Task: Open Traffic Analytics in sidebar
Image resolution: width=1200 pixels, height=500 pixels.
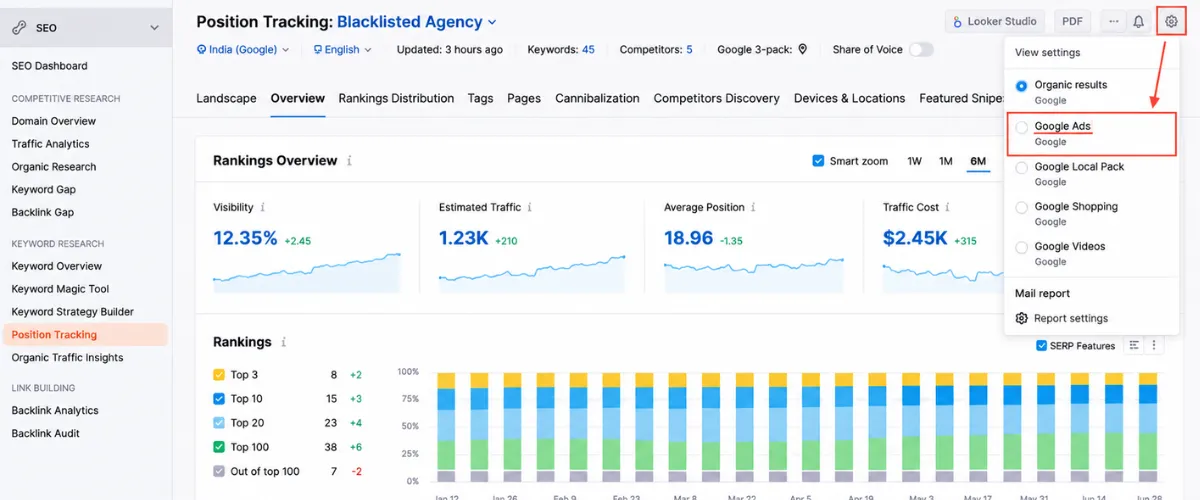Action: point(50,144)
